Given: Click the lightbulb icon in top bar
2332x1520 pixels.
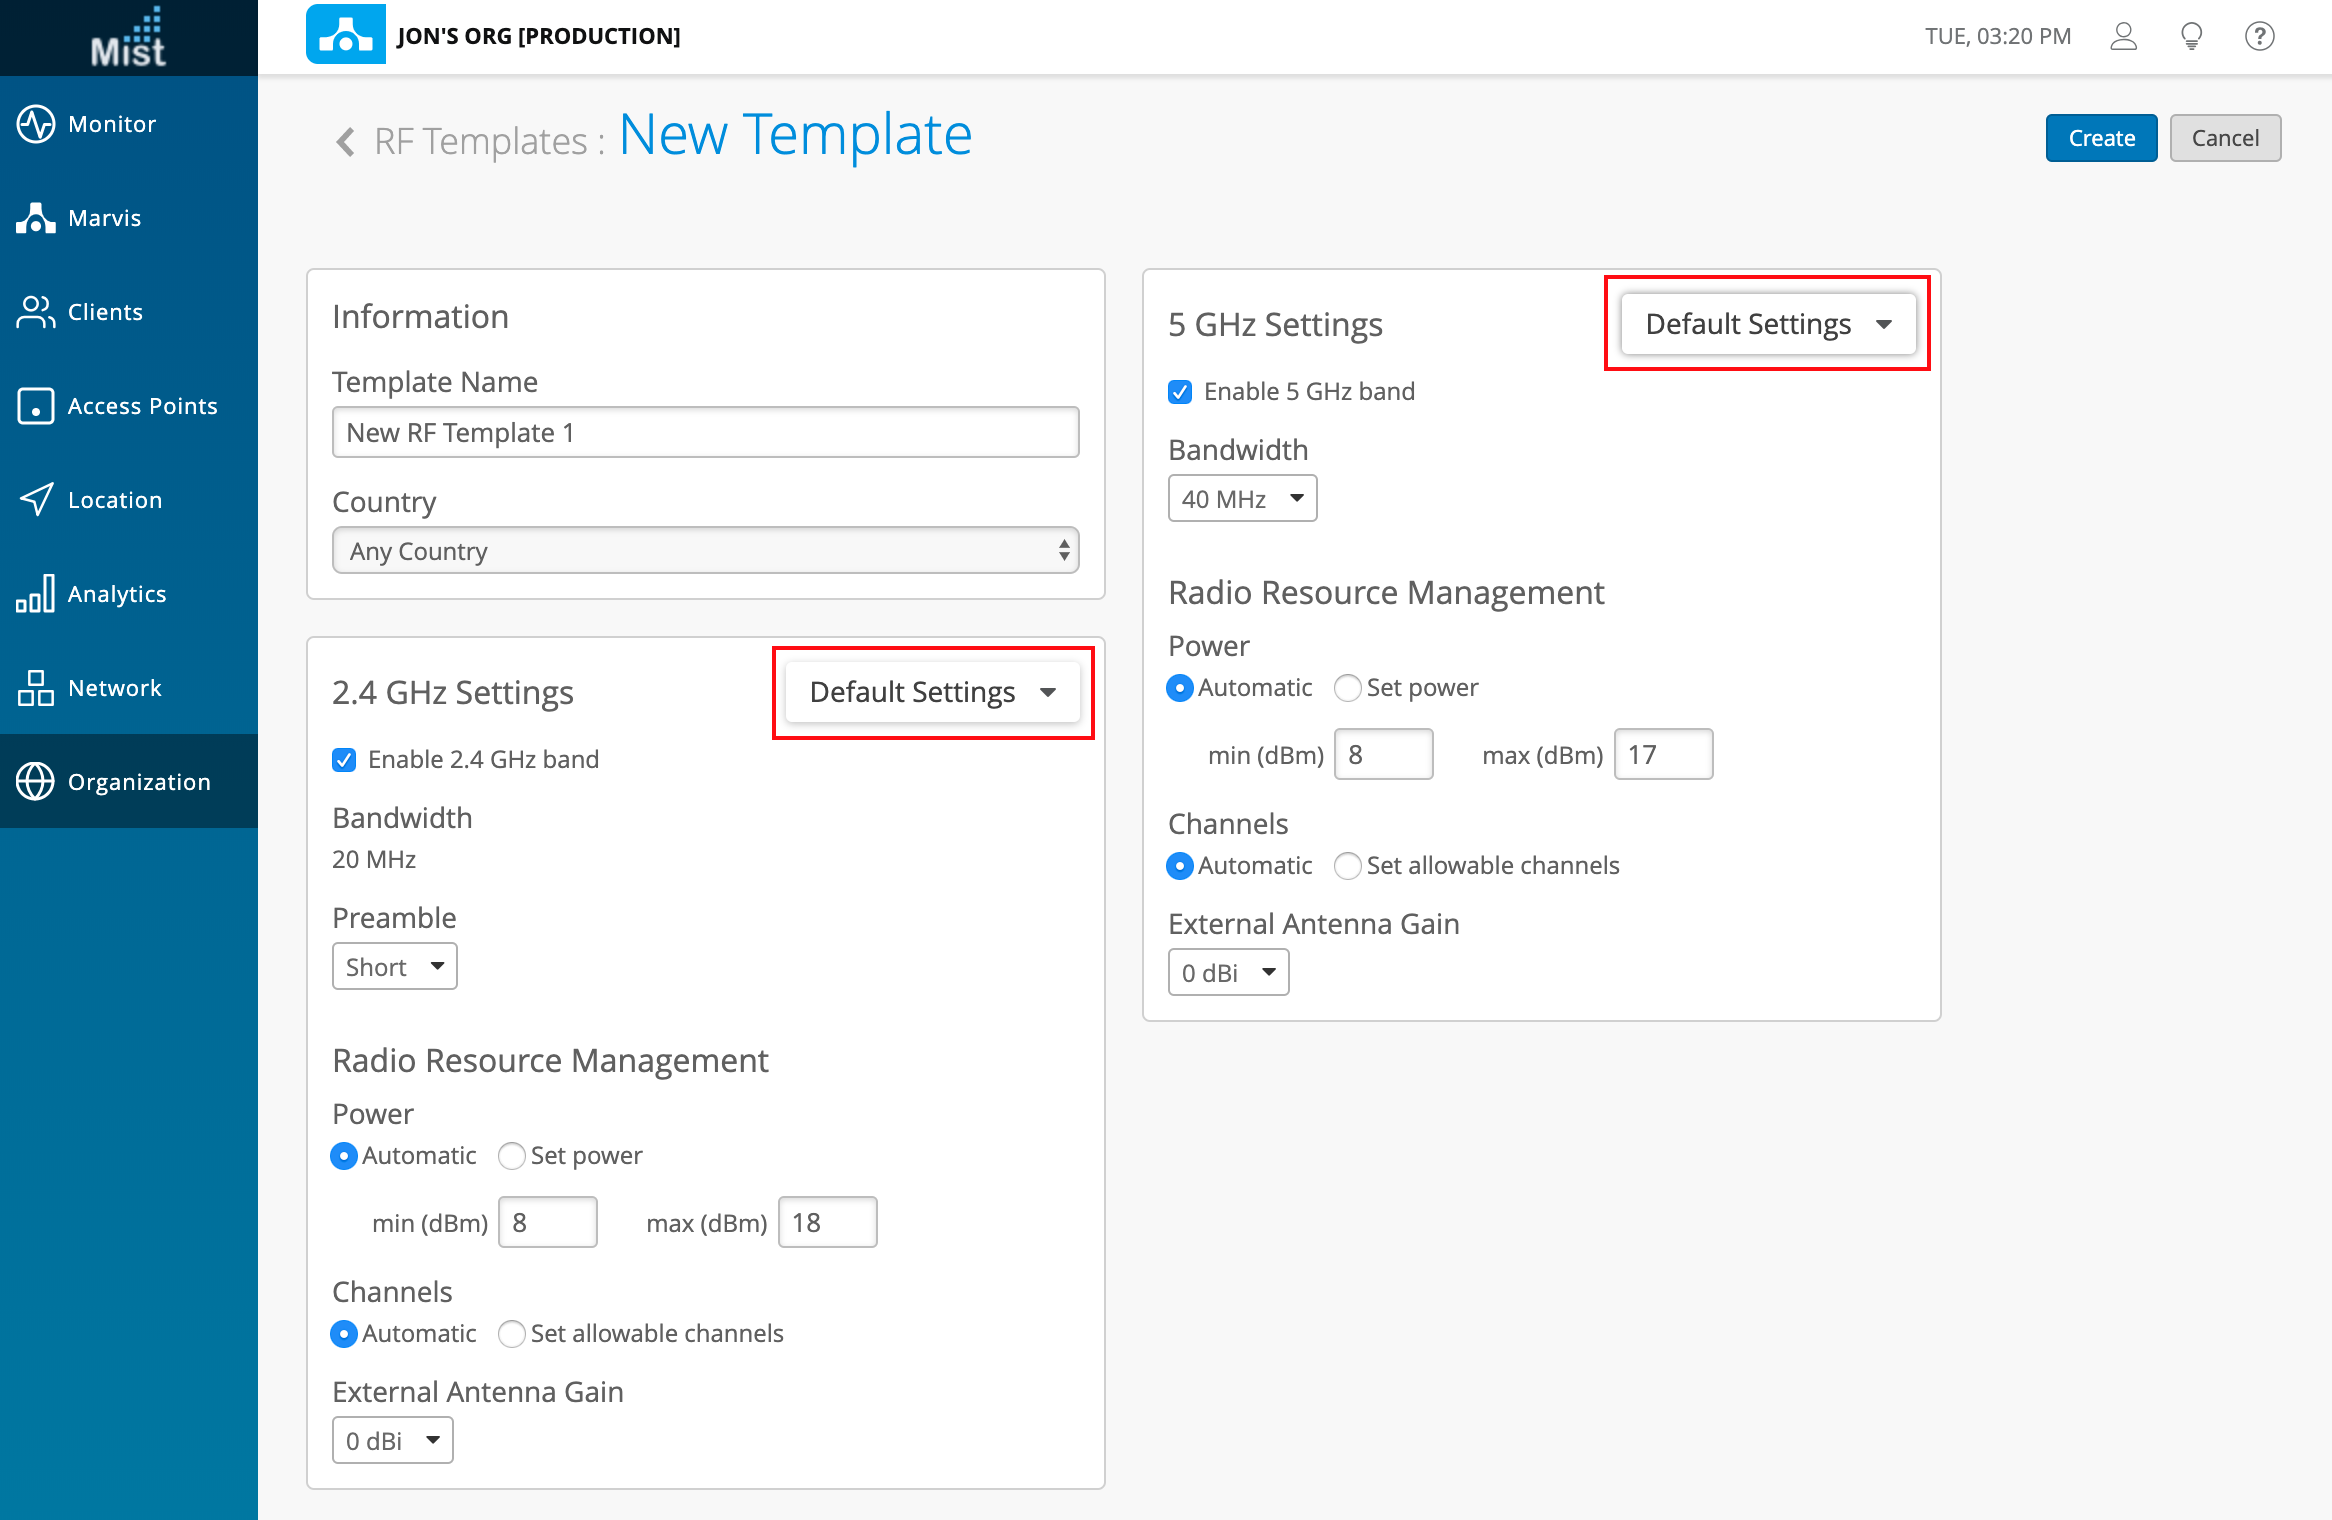Looking at the screenshot, I should pyautogui.click(x=2191, y=37).
